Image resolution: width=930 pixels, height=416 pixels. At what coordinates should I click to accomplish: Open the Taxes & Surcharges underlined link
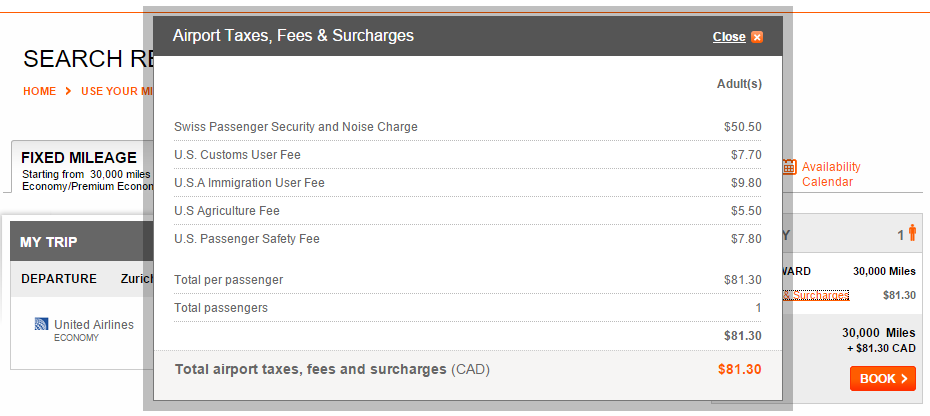click(x=816, y=295)
